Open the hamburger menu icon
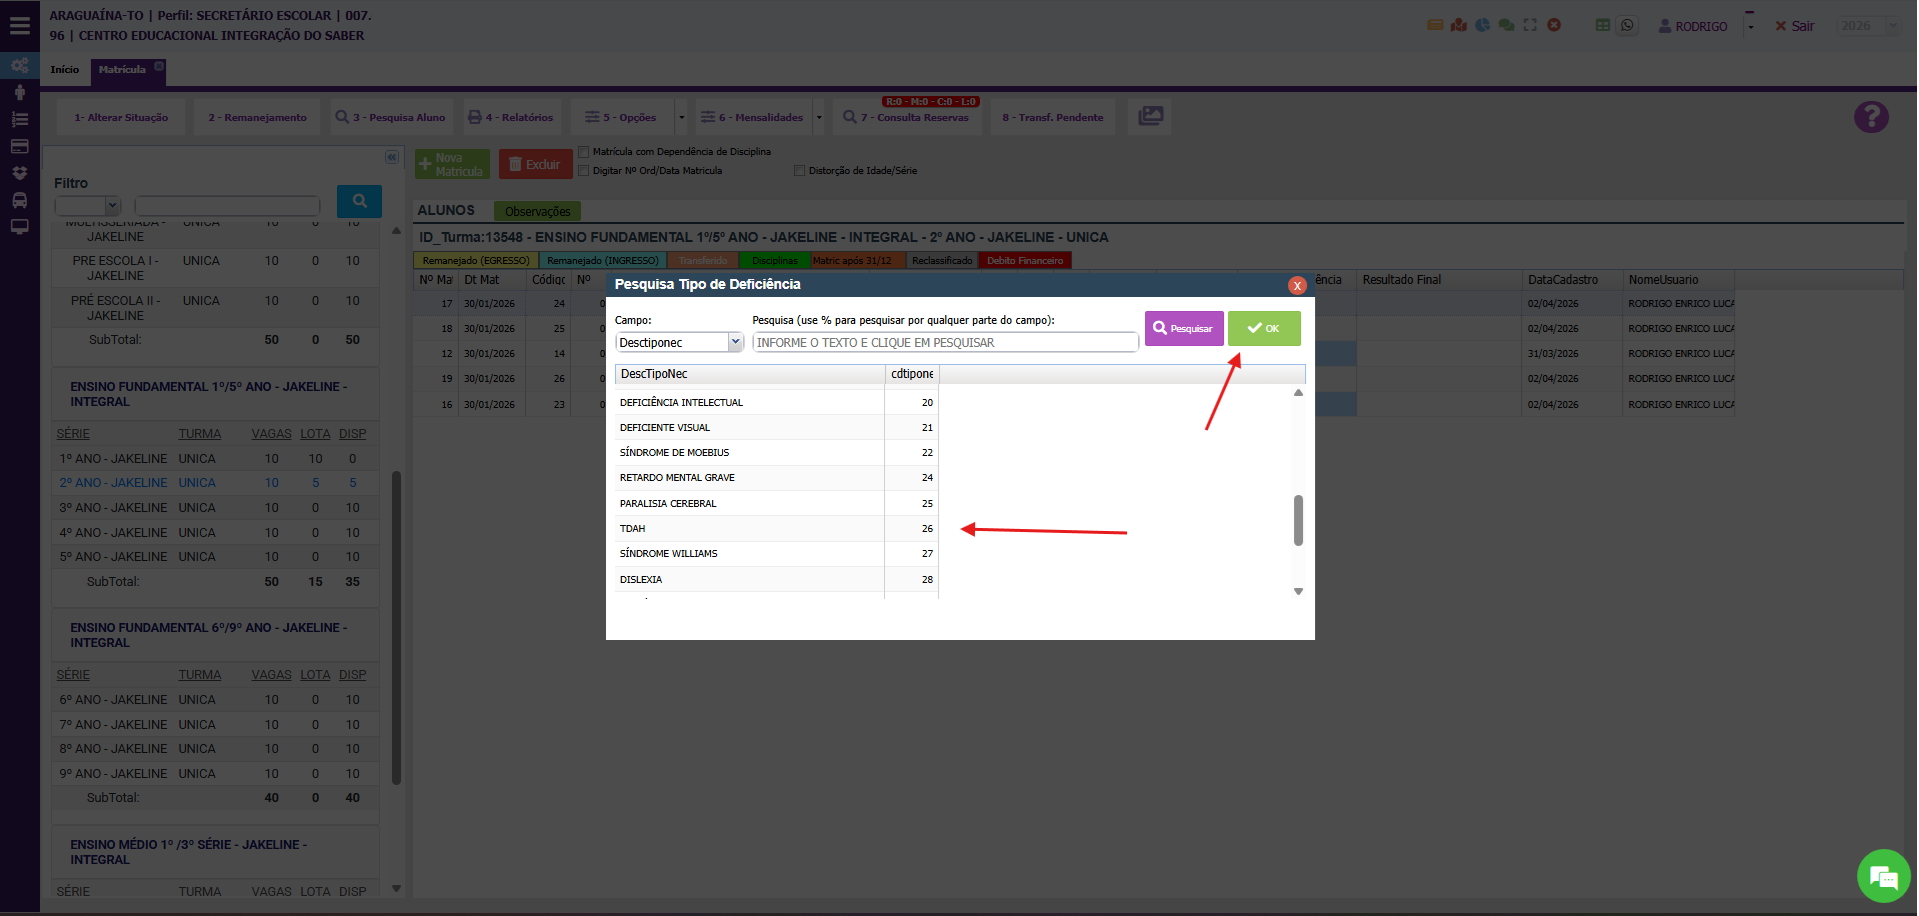 [x=19, y=26]
